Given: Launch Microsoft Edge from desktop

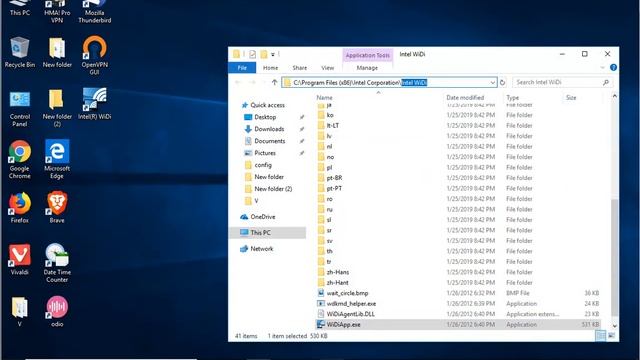Looking at the screenshot, I should tap(57, 160).
